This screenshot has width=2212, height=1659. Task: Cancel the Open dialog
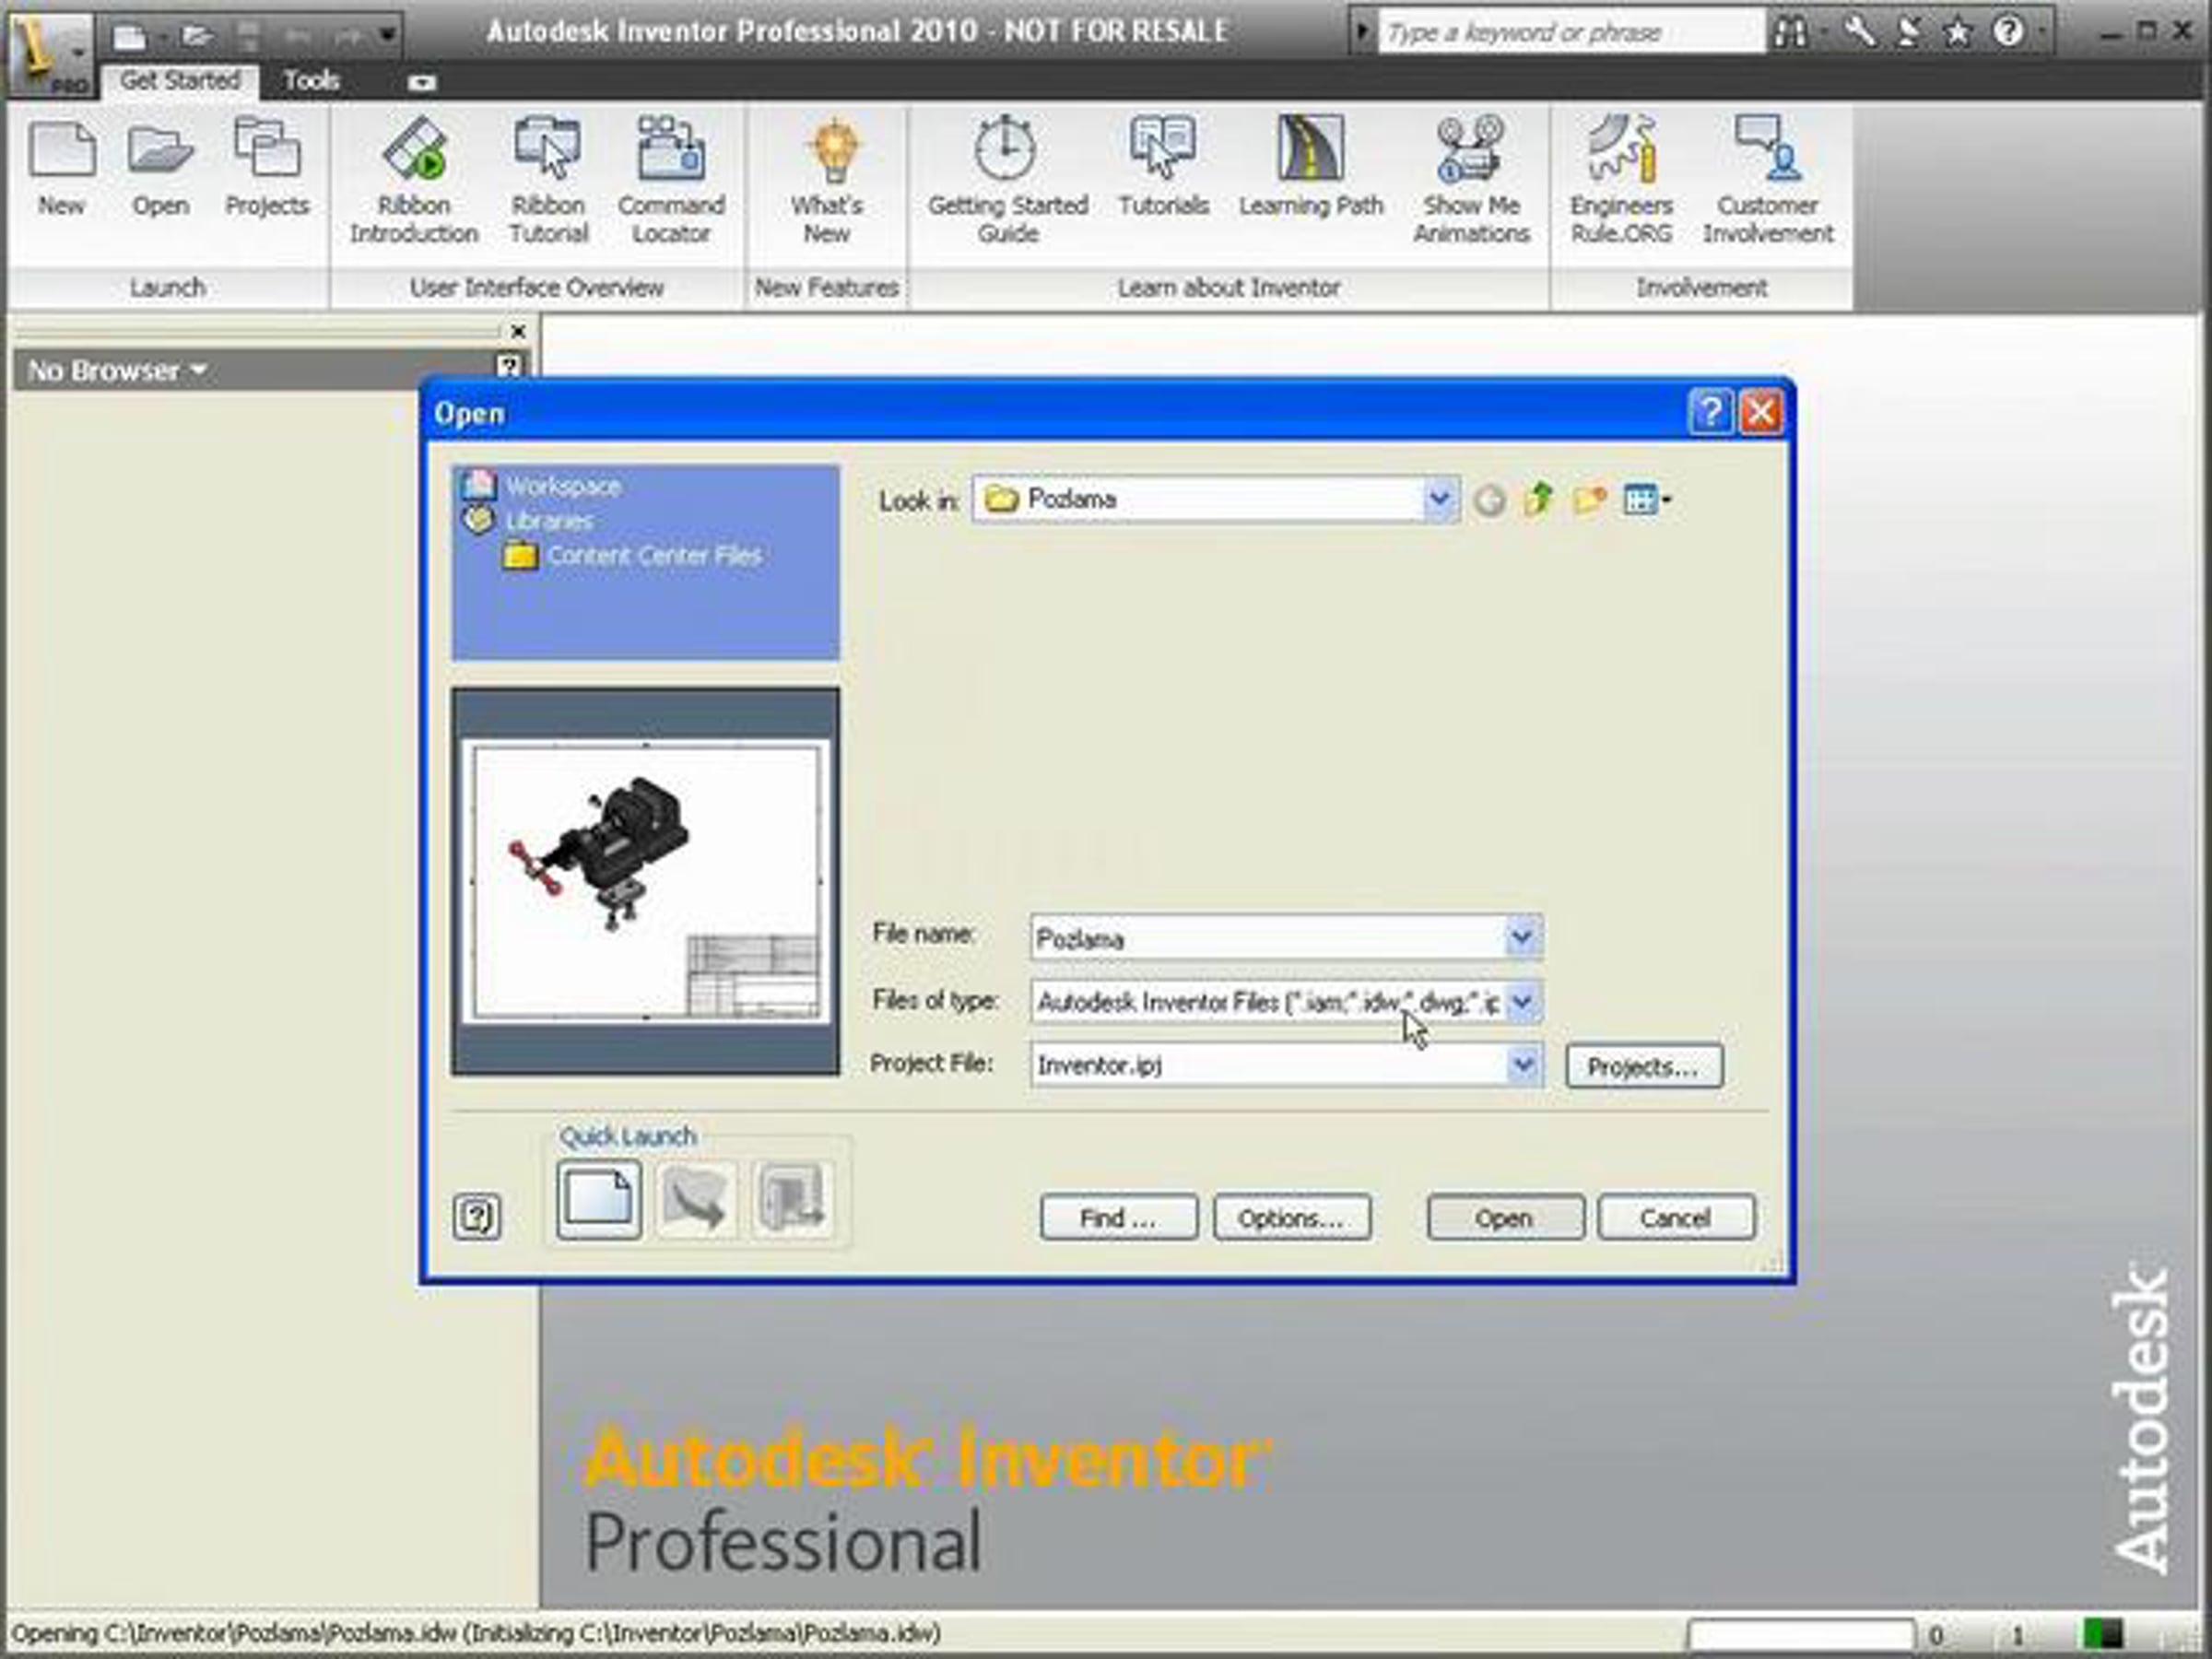[x=1675, y=1218]
